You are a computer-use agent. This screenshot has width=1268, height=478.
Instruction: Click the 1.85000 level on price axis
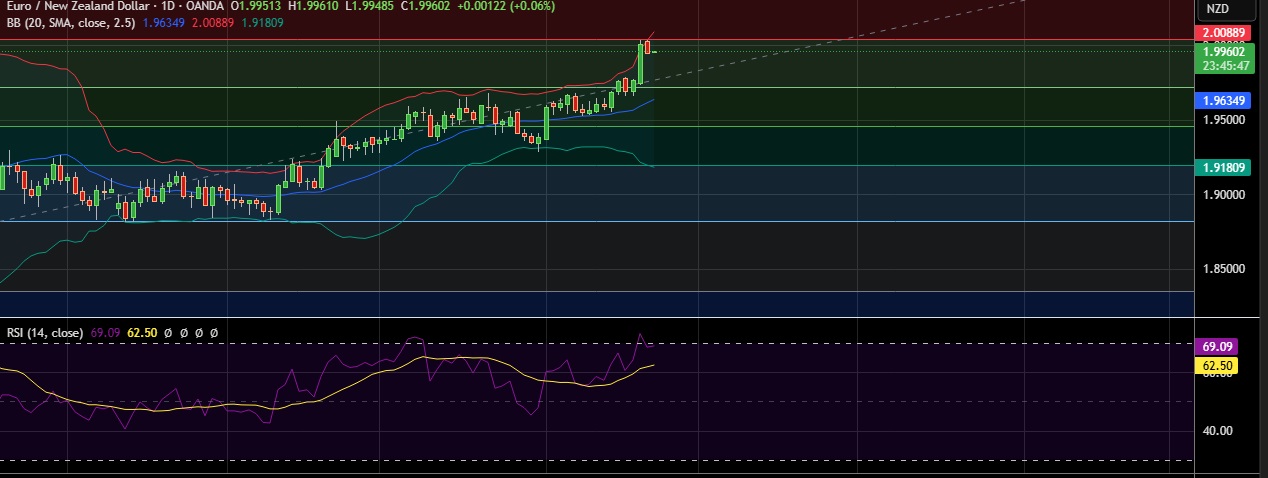(x=1223, y=269)
